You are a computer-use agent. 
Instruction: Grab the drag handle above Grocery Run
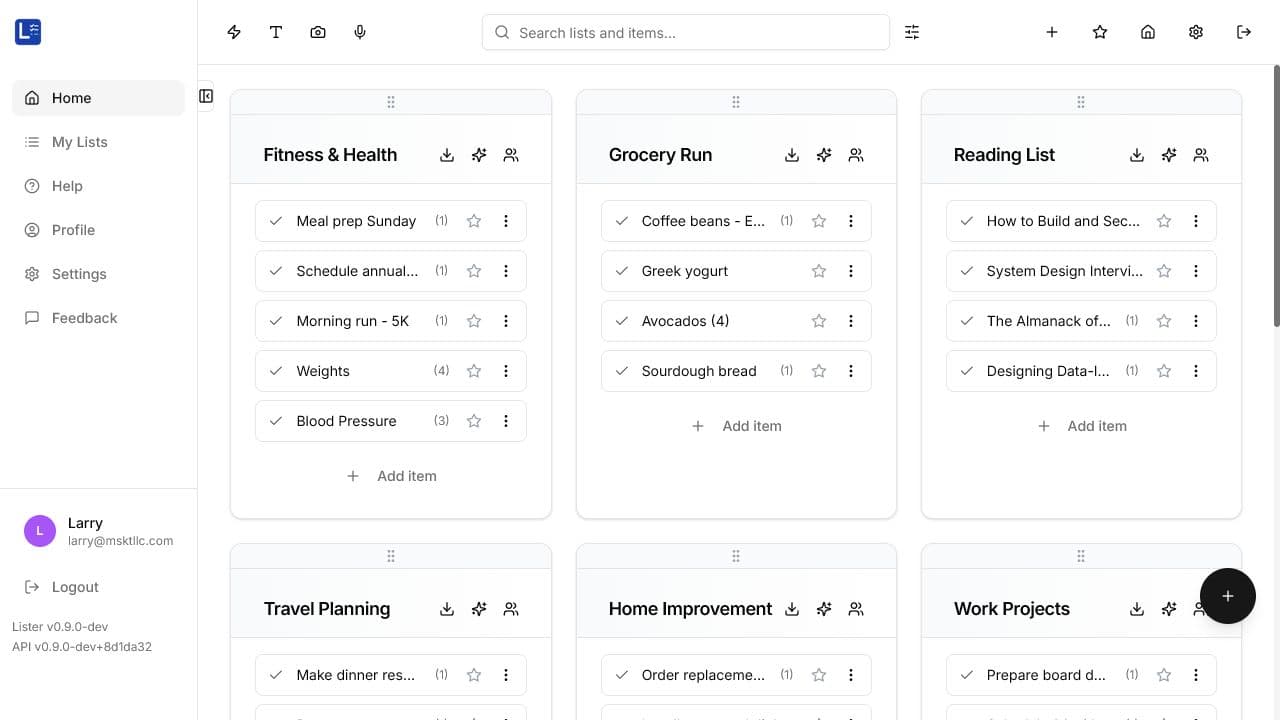coord(736,102)
